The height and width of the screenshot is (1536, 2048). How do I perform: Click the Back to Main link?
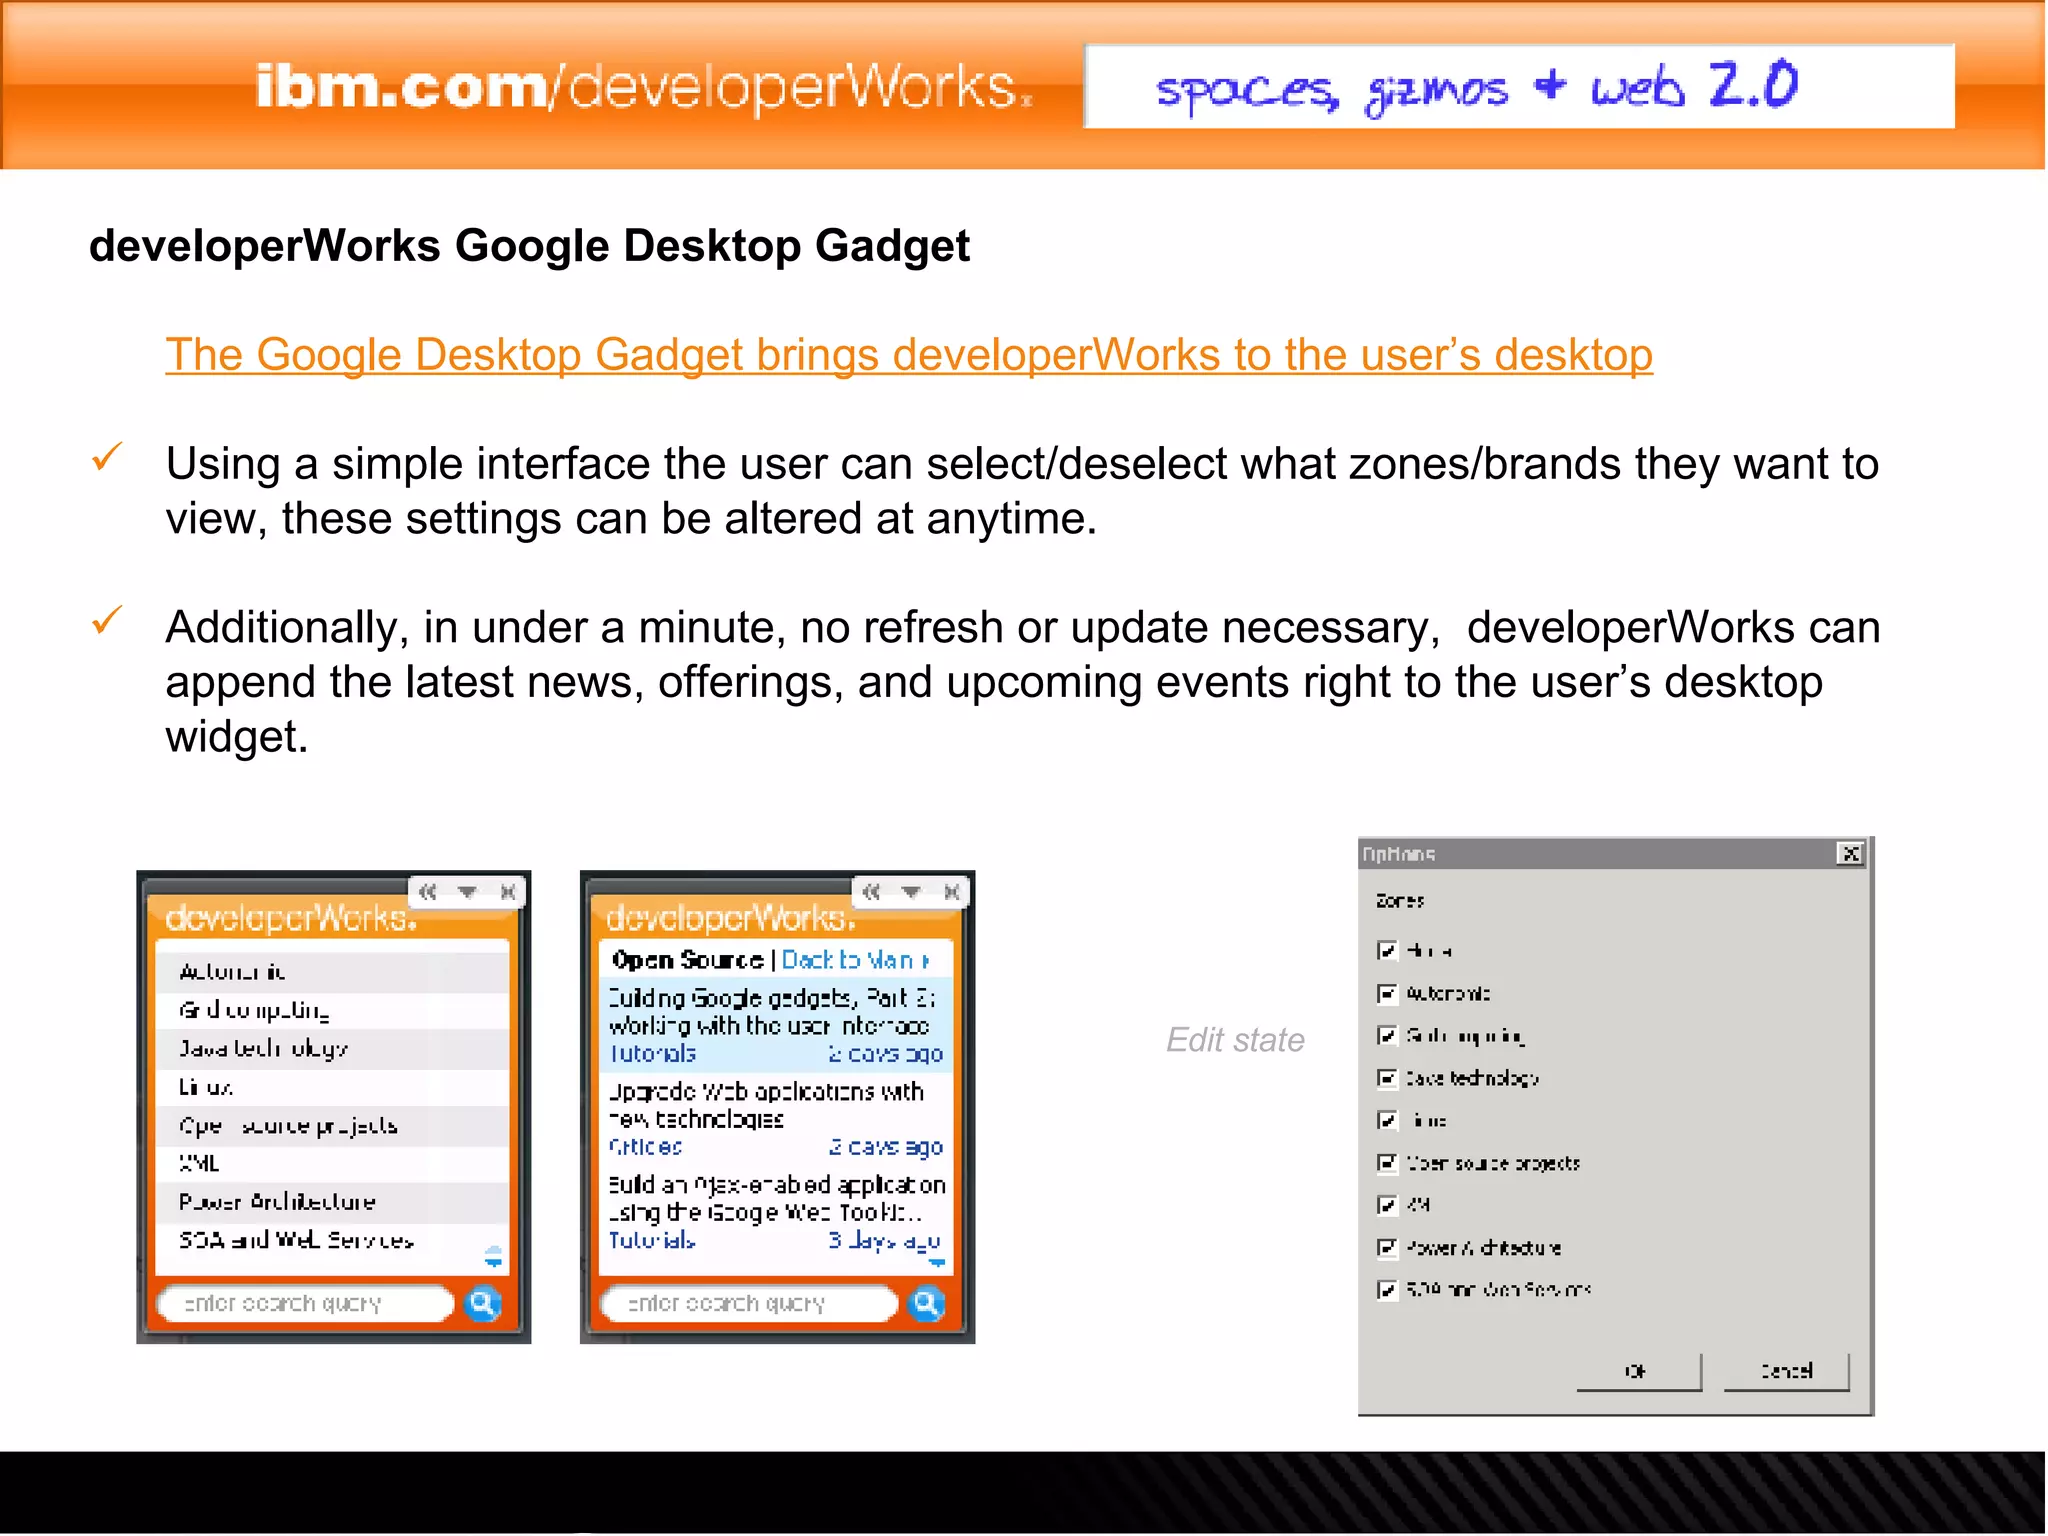click(x=855, y=960)
